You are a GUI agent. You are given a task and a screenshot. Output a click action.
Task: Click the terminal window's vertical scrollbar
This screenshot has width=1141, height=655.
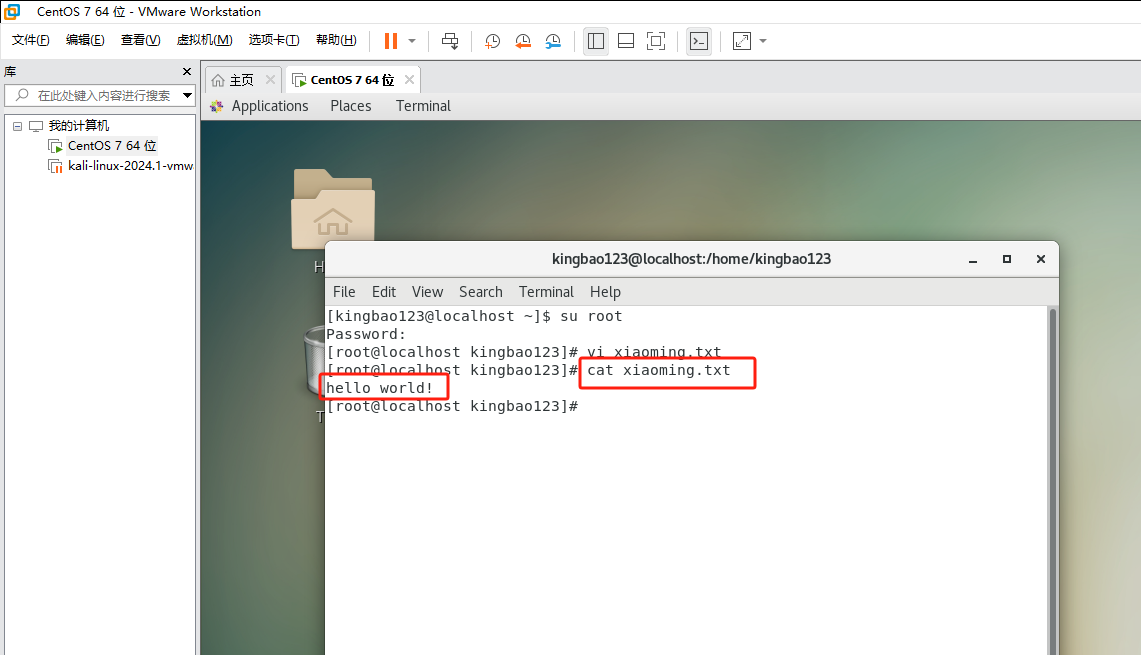(1052, 480)
